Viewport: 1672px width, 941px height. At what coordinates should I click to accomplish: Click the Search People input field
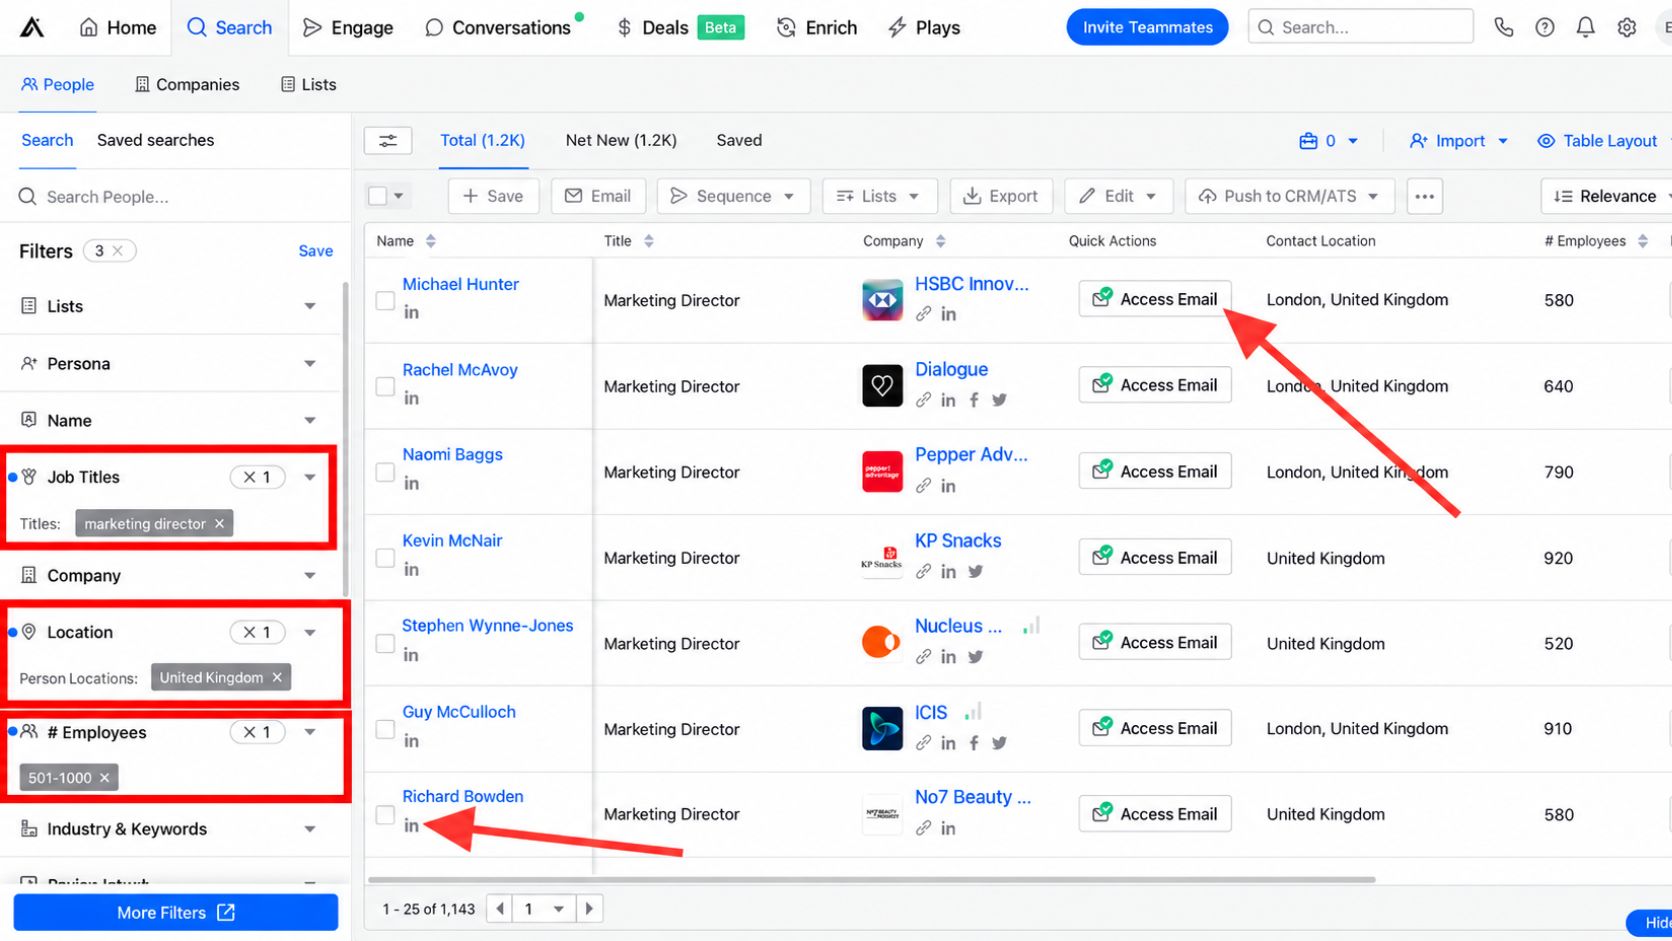(x=175, y=197)
